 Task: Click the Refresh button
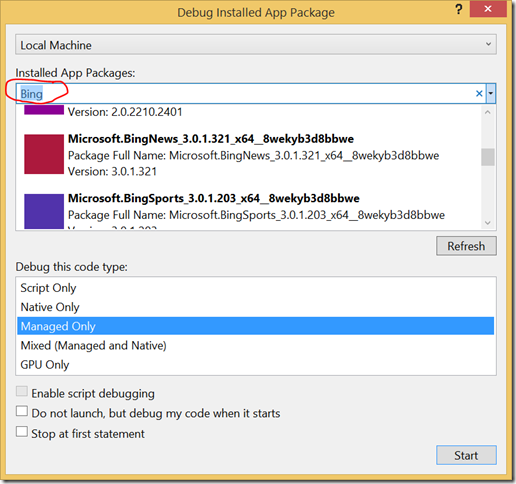[x=466, y=246]
